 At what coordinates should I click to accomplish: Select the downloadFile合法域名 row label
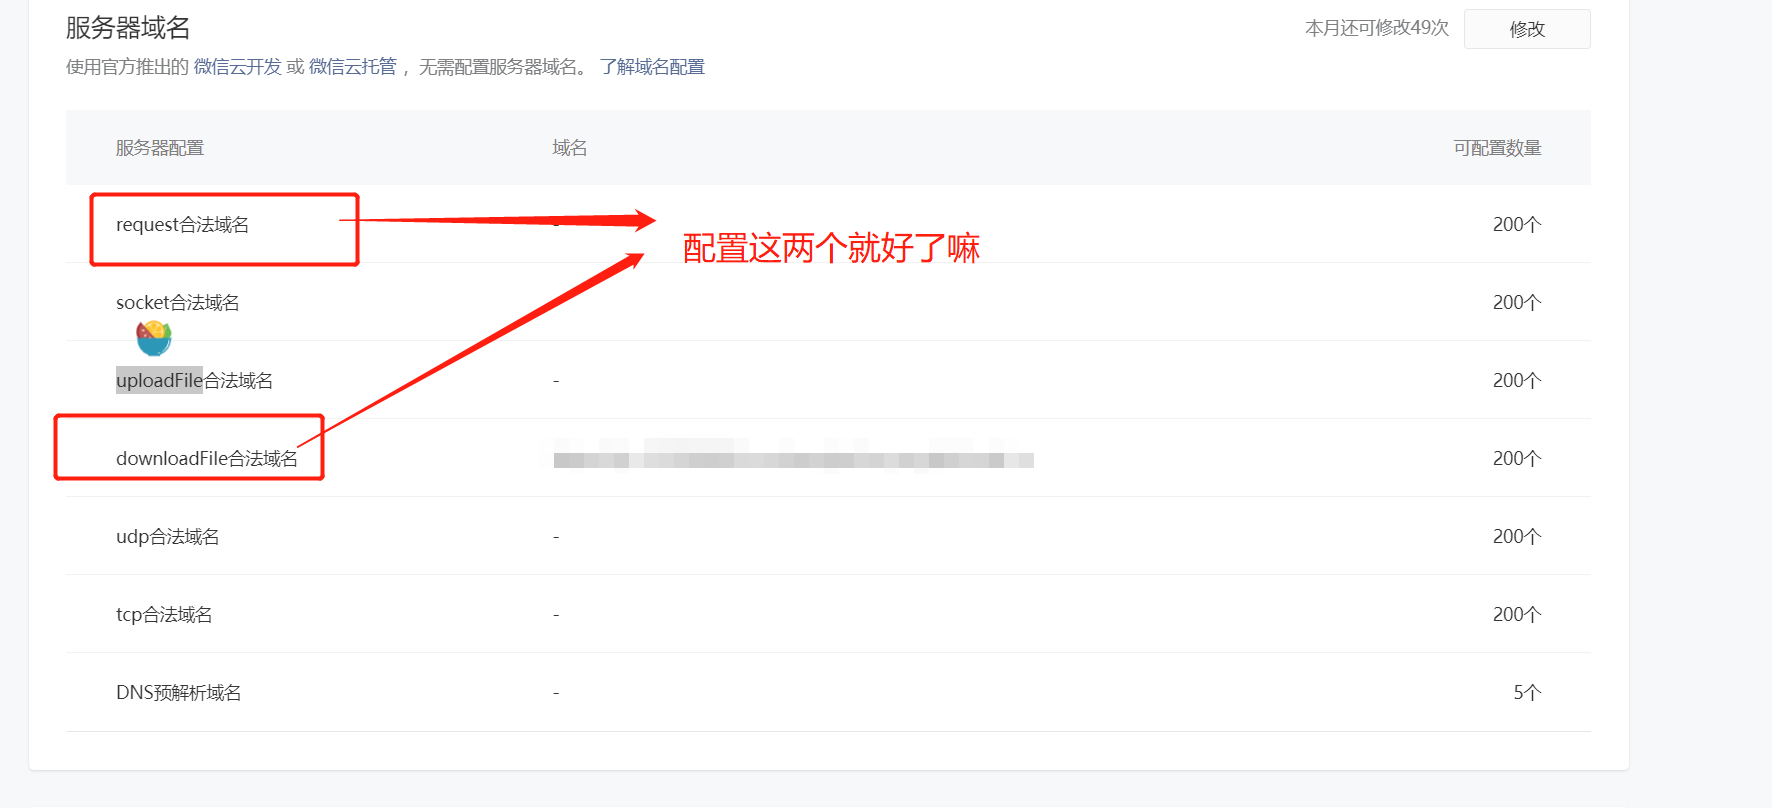(207, 459)
